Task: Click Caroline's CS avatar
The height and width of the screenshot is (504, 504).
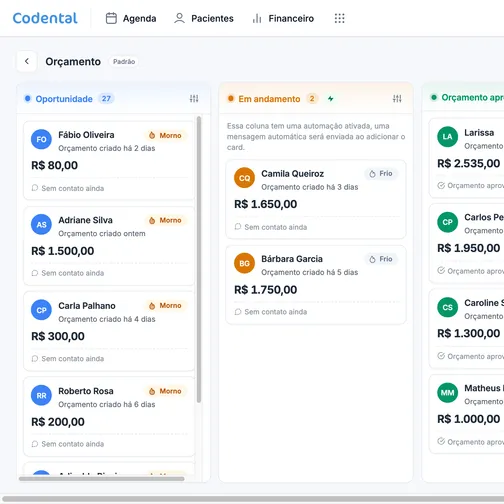Action: click(447, 307)
